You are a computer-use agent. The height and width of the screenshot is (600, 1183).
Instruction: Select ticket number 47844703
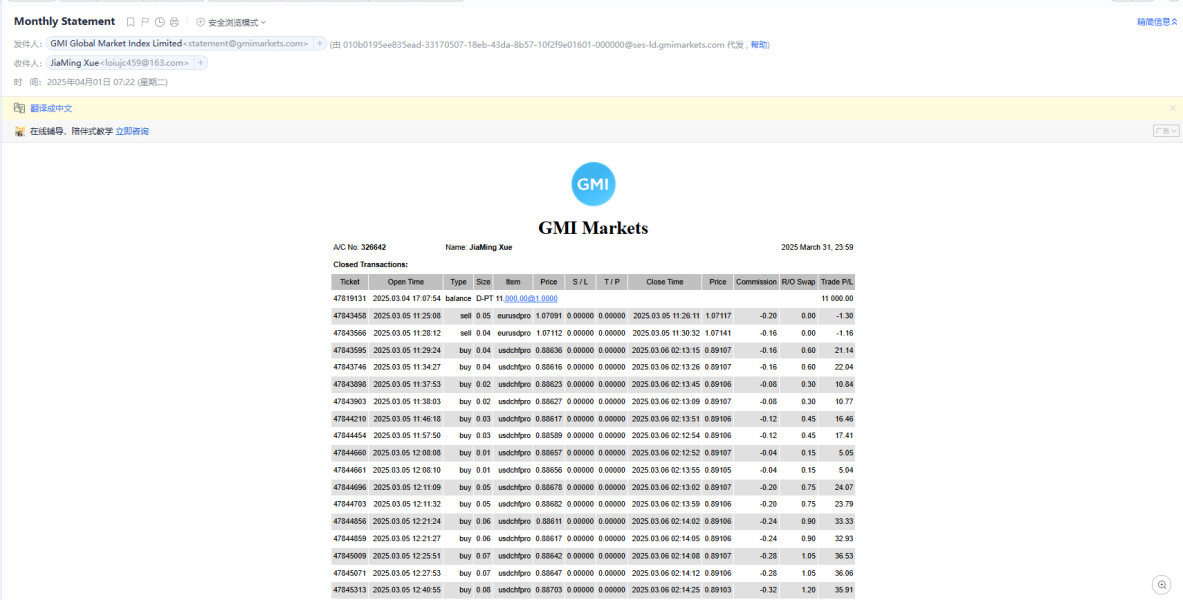[349, 504]
